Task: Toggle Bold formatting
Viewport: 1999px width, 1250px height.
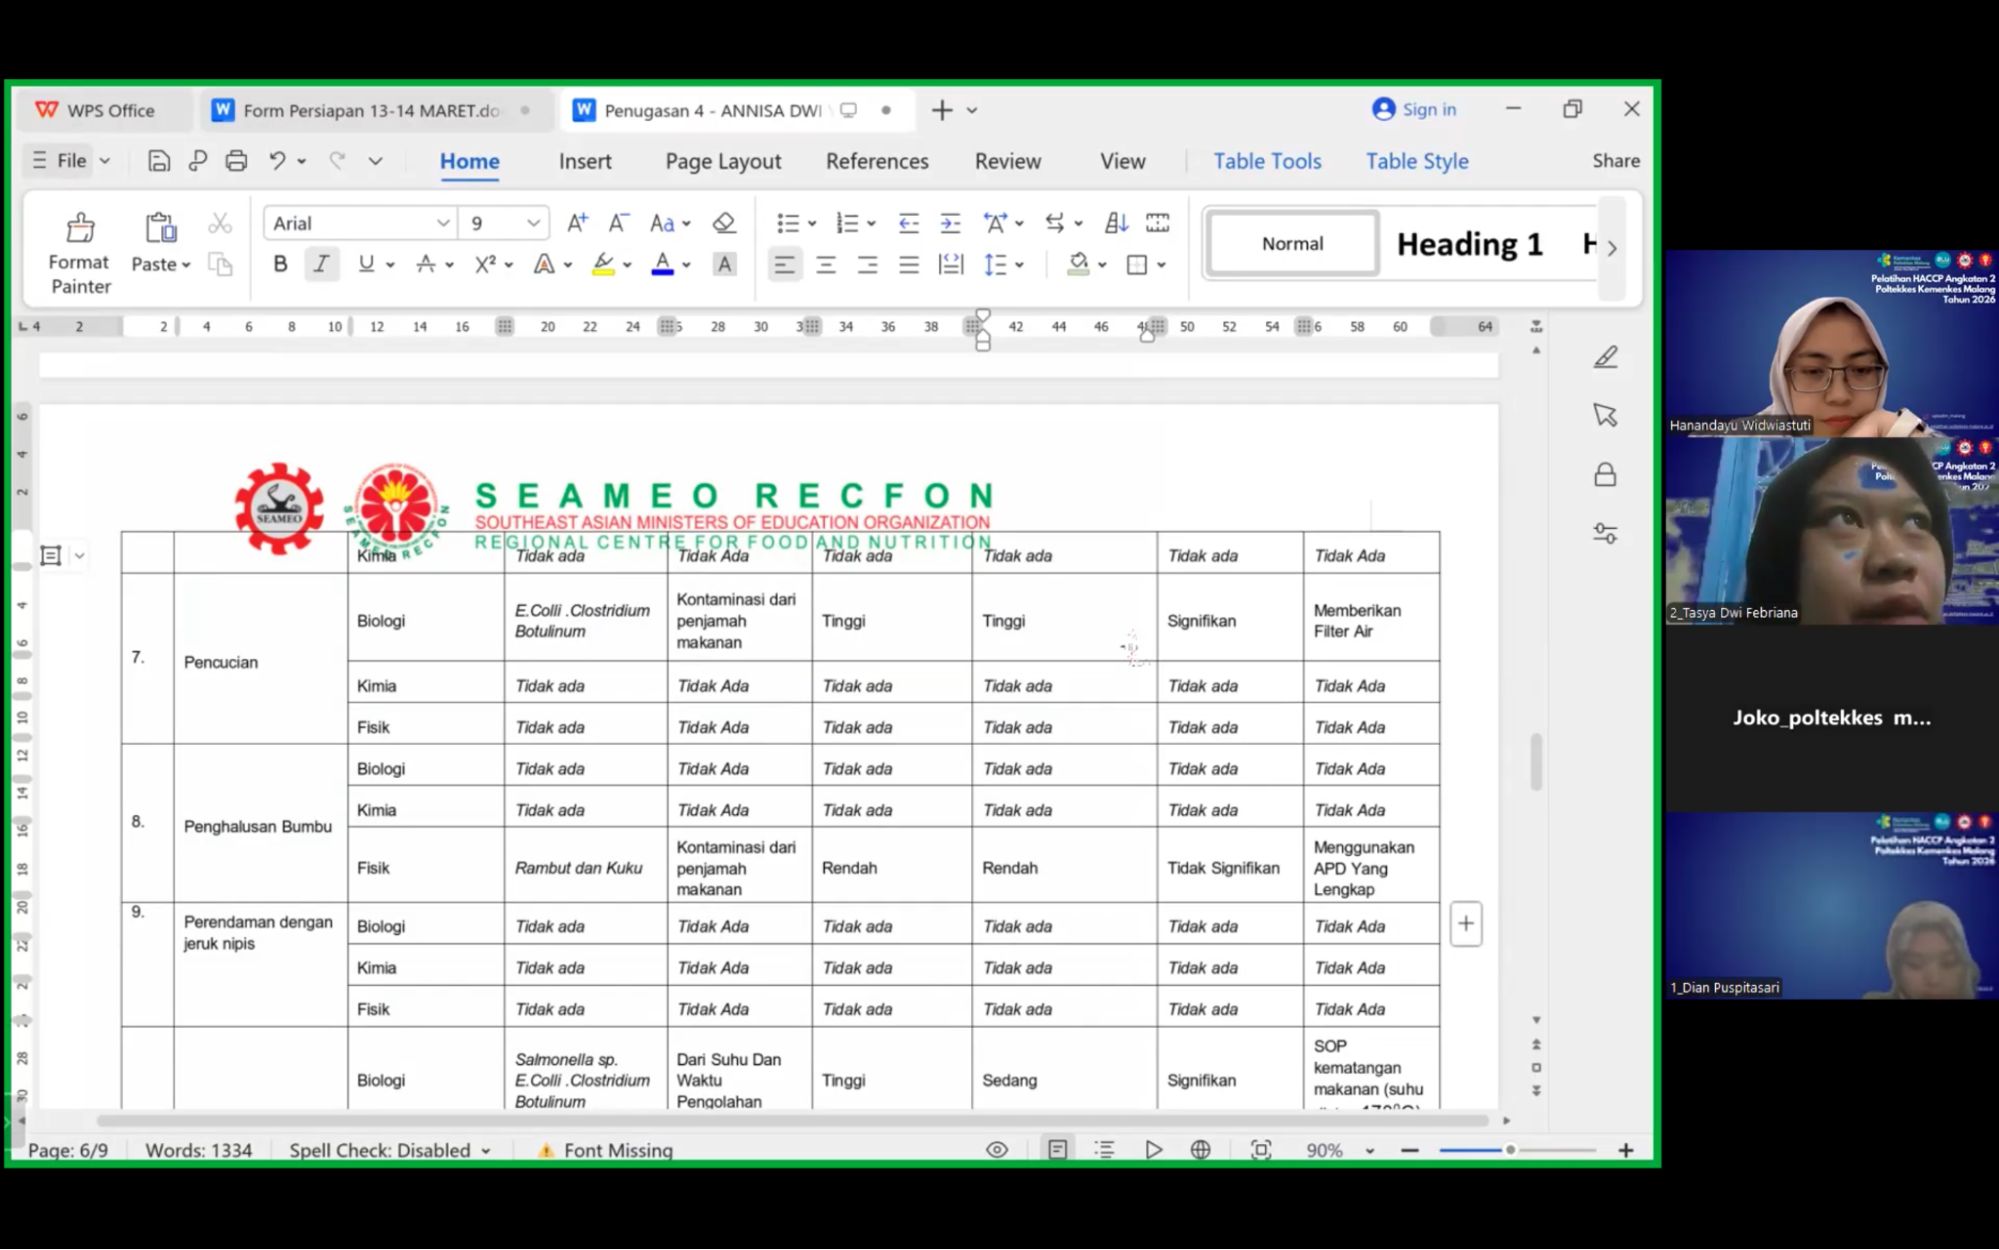Action: coord(280,264)
